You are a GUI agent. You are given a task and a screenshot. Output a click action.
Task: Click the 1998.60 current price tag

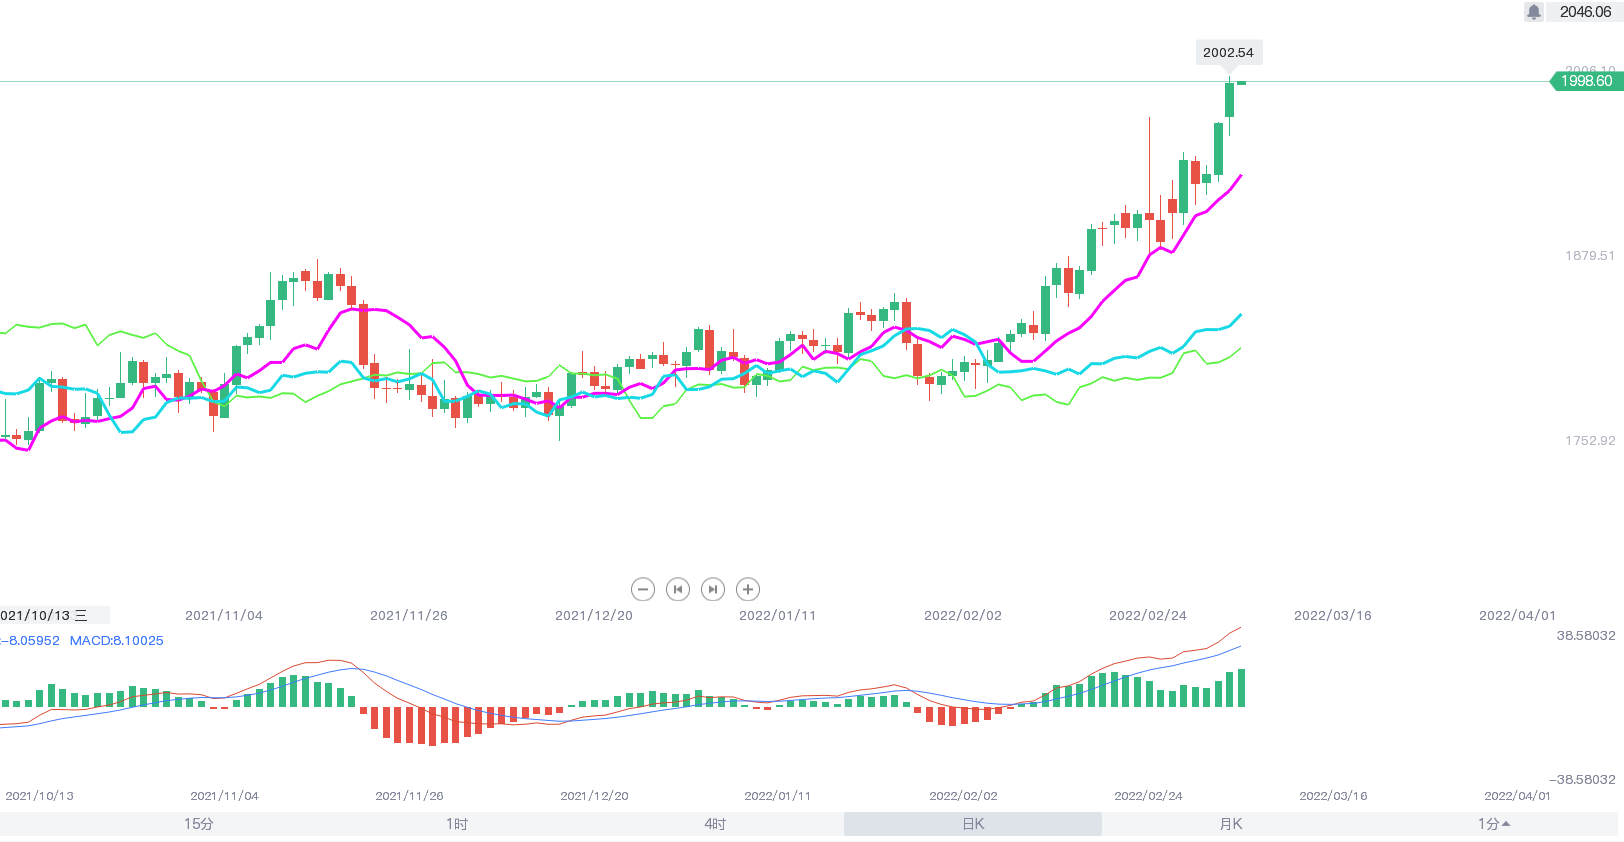1585,81
